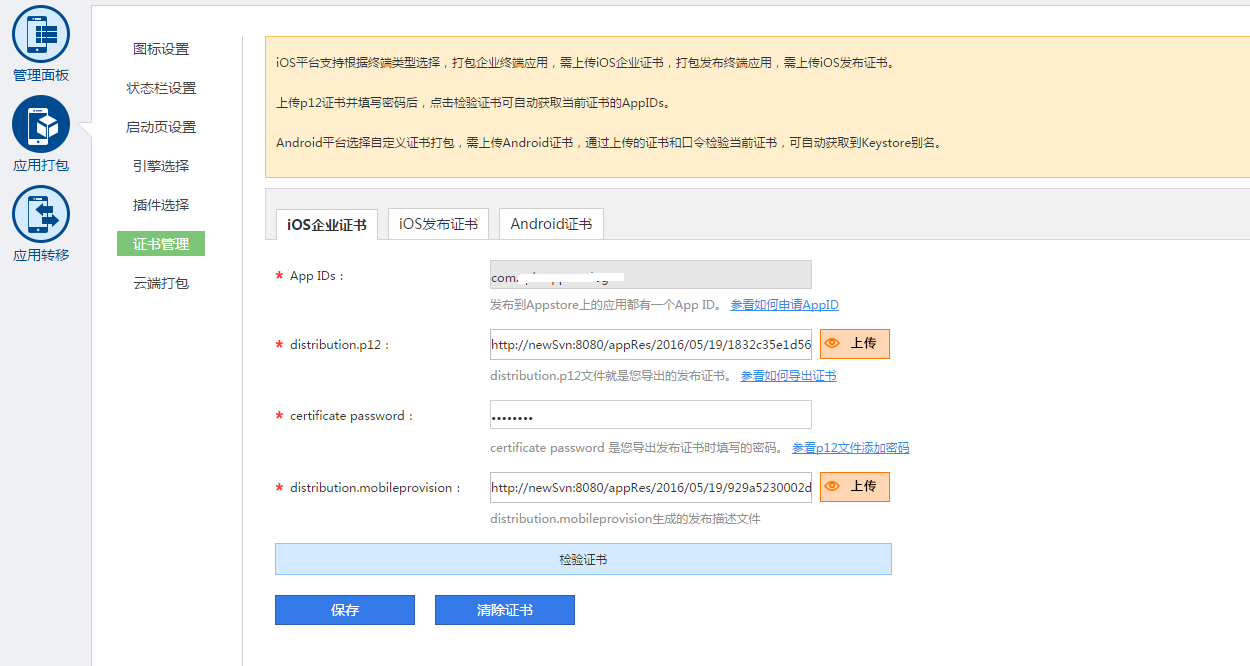Go to 云端打包 menu item
The height and width of the screenshot is (666, 1250).
[161, 283]
